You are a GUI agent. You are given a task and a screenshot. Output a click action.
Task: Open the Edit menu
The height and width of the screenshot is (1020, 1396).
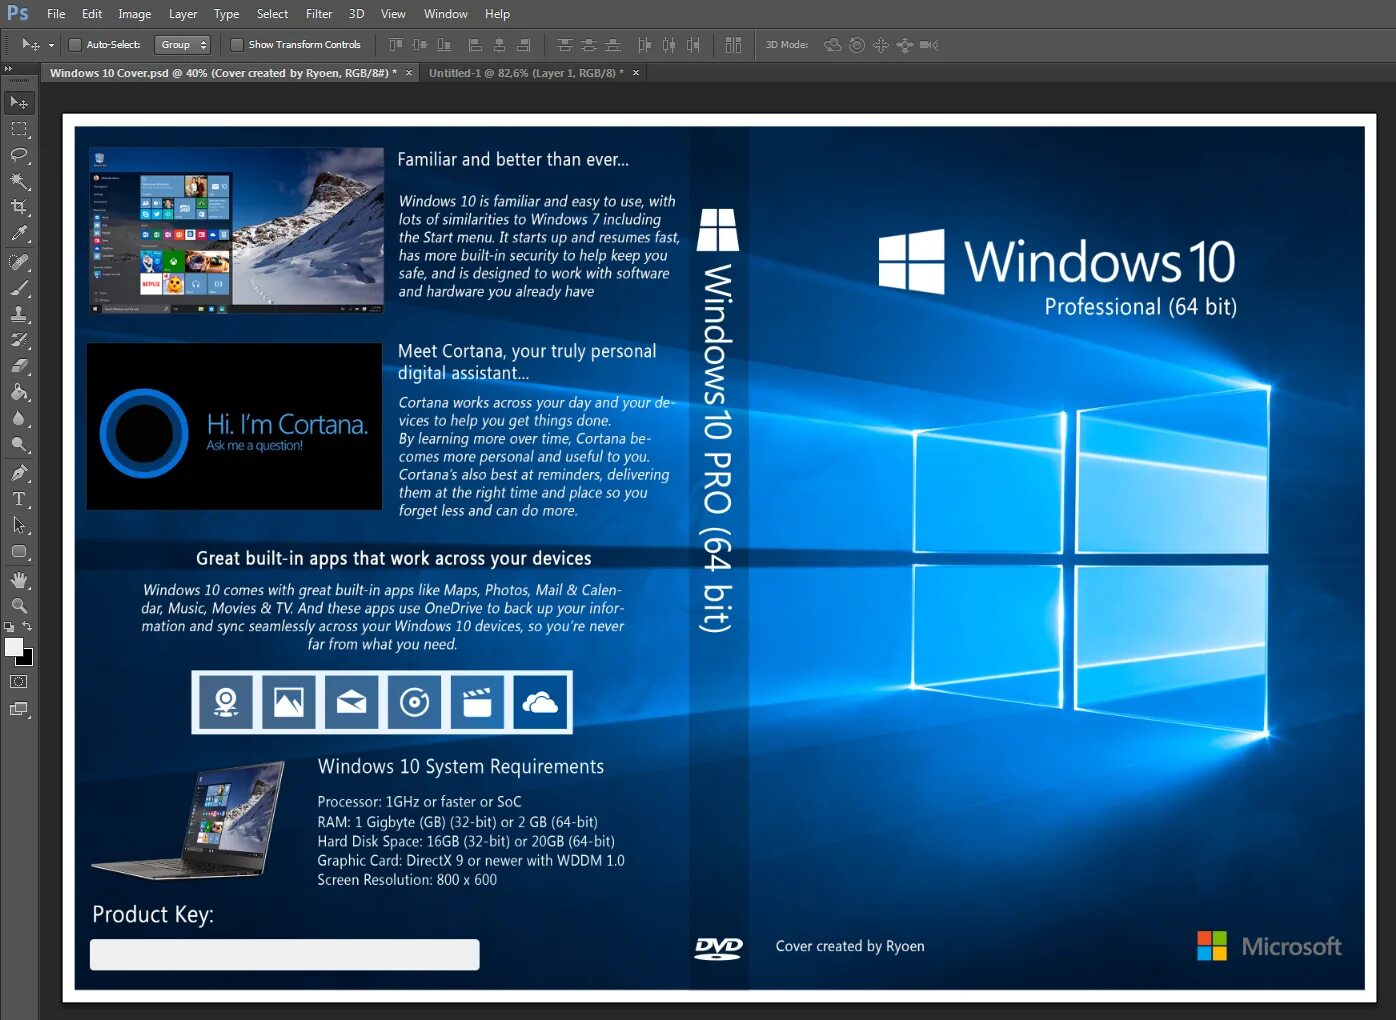[92, 14]
